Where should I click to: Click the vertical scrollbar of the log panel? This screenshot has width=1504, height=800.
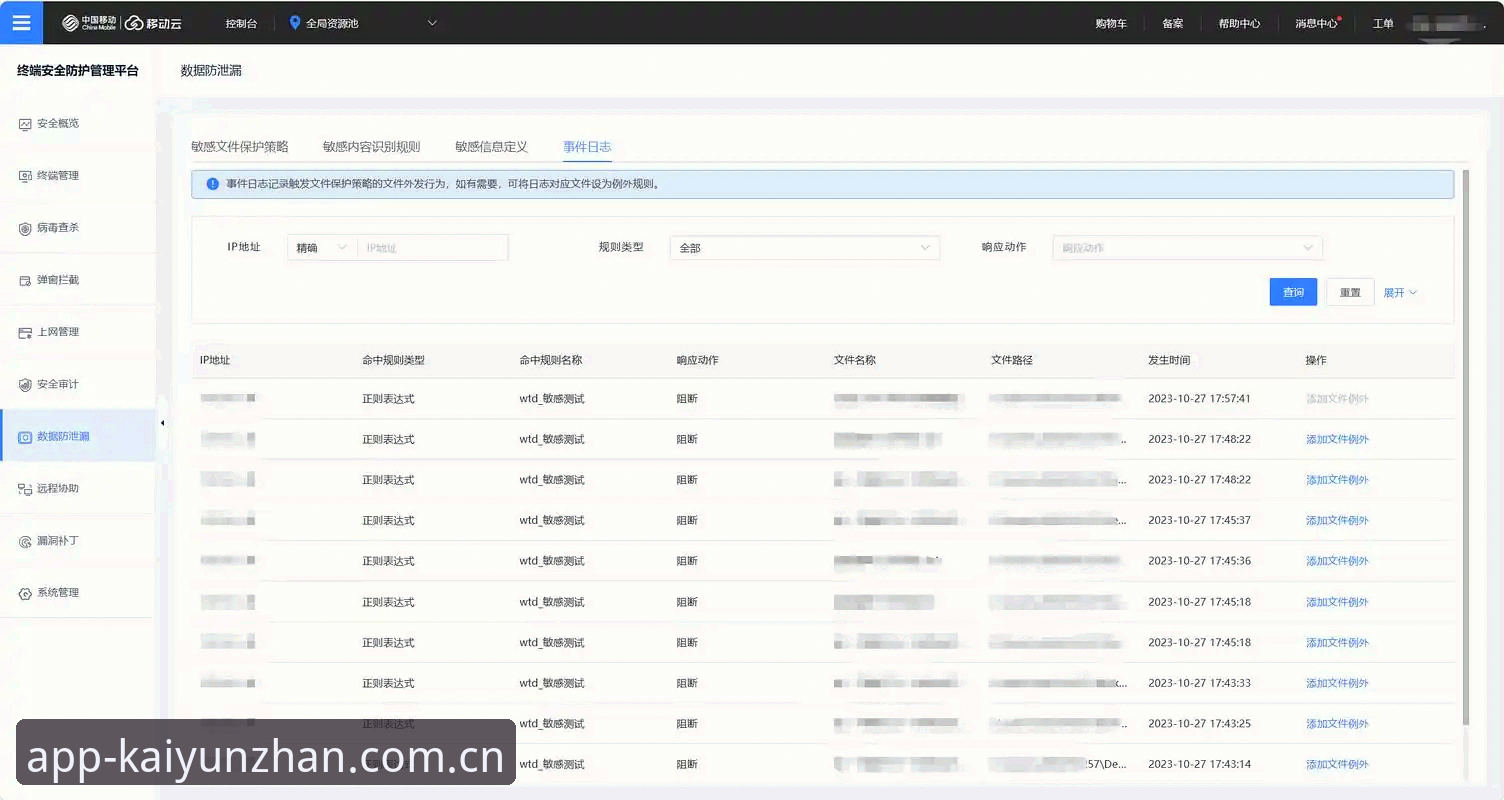coord(1465,447)
